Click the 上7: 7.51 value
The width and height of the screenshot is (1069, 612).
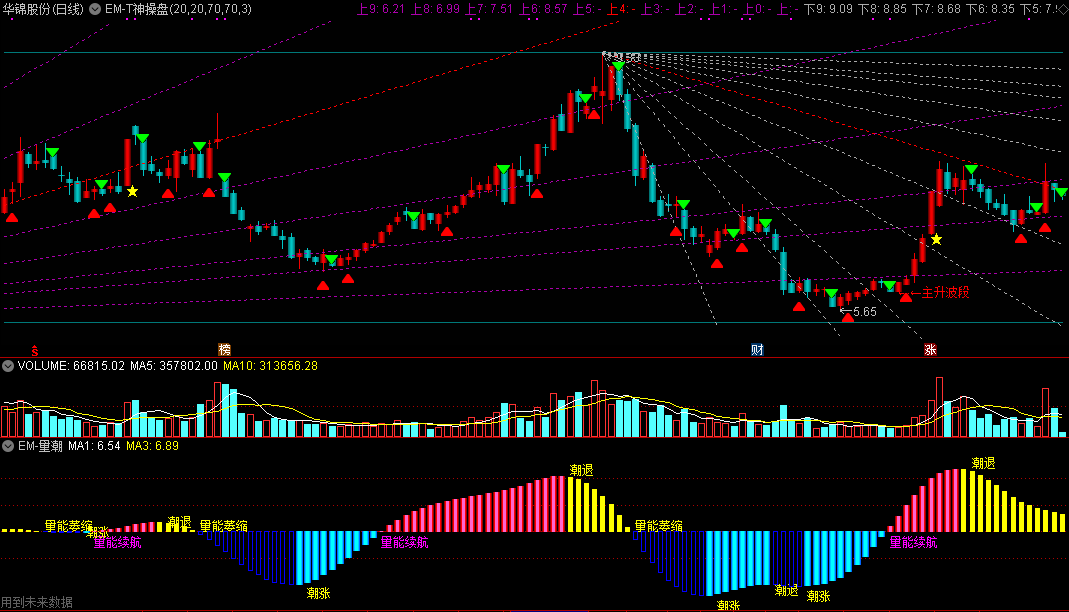coord(489,10)
